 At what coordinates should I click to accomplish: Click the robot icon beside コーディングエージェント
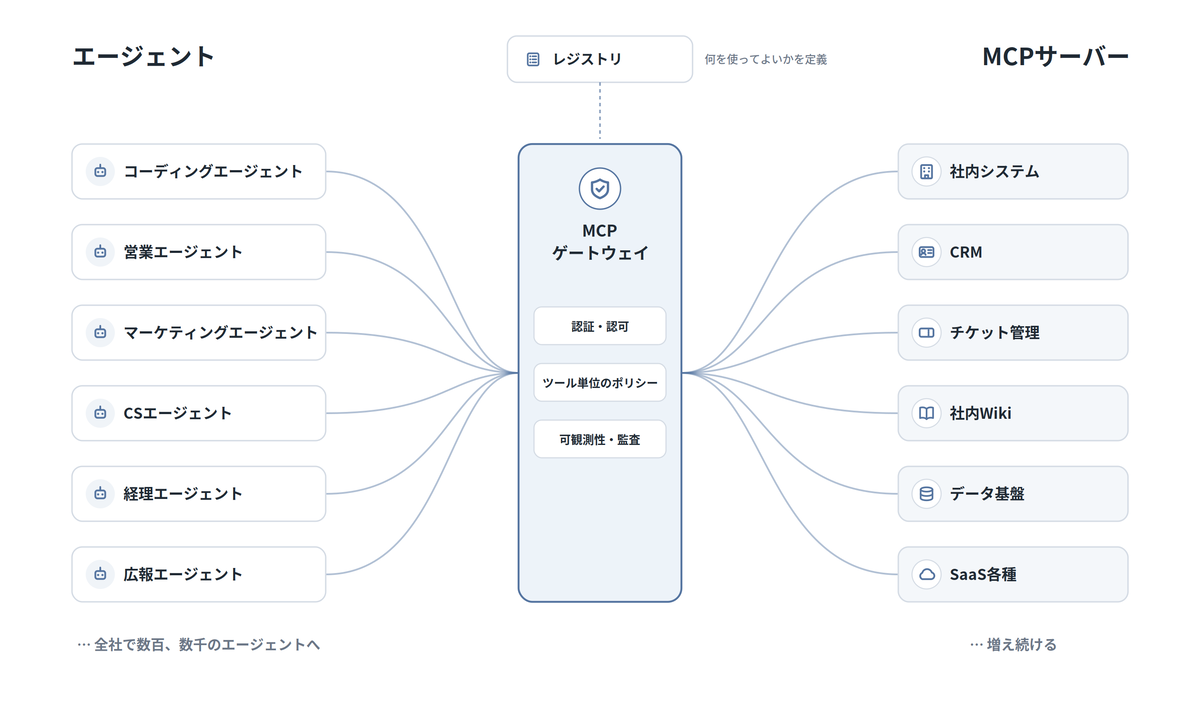point(100,172)
